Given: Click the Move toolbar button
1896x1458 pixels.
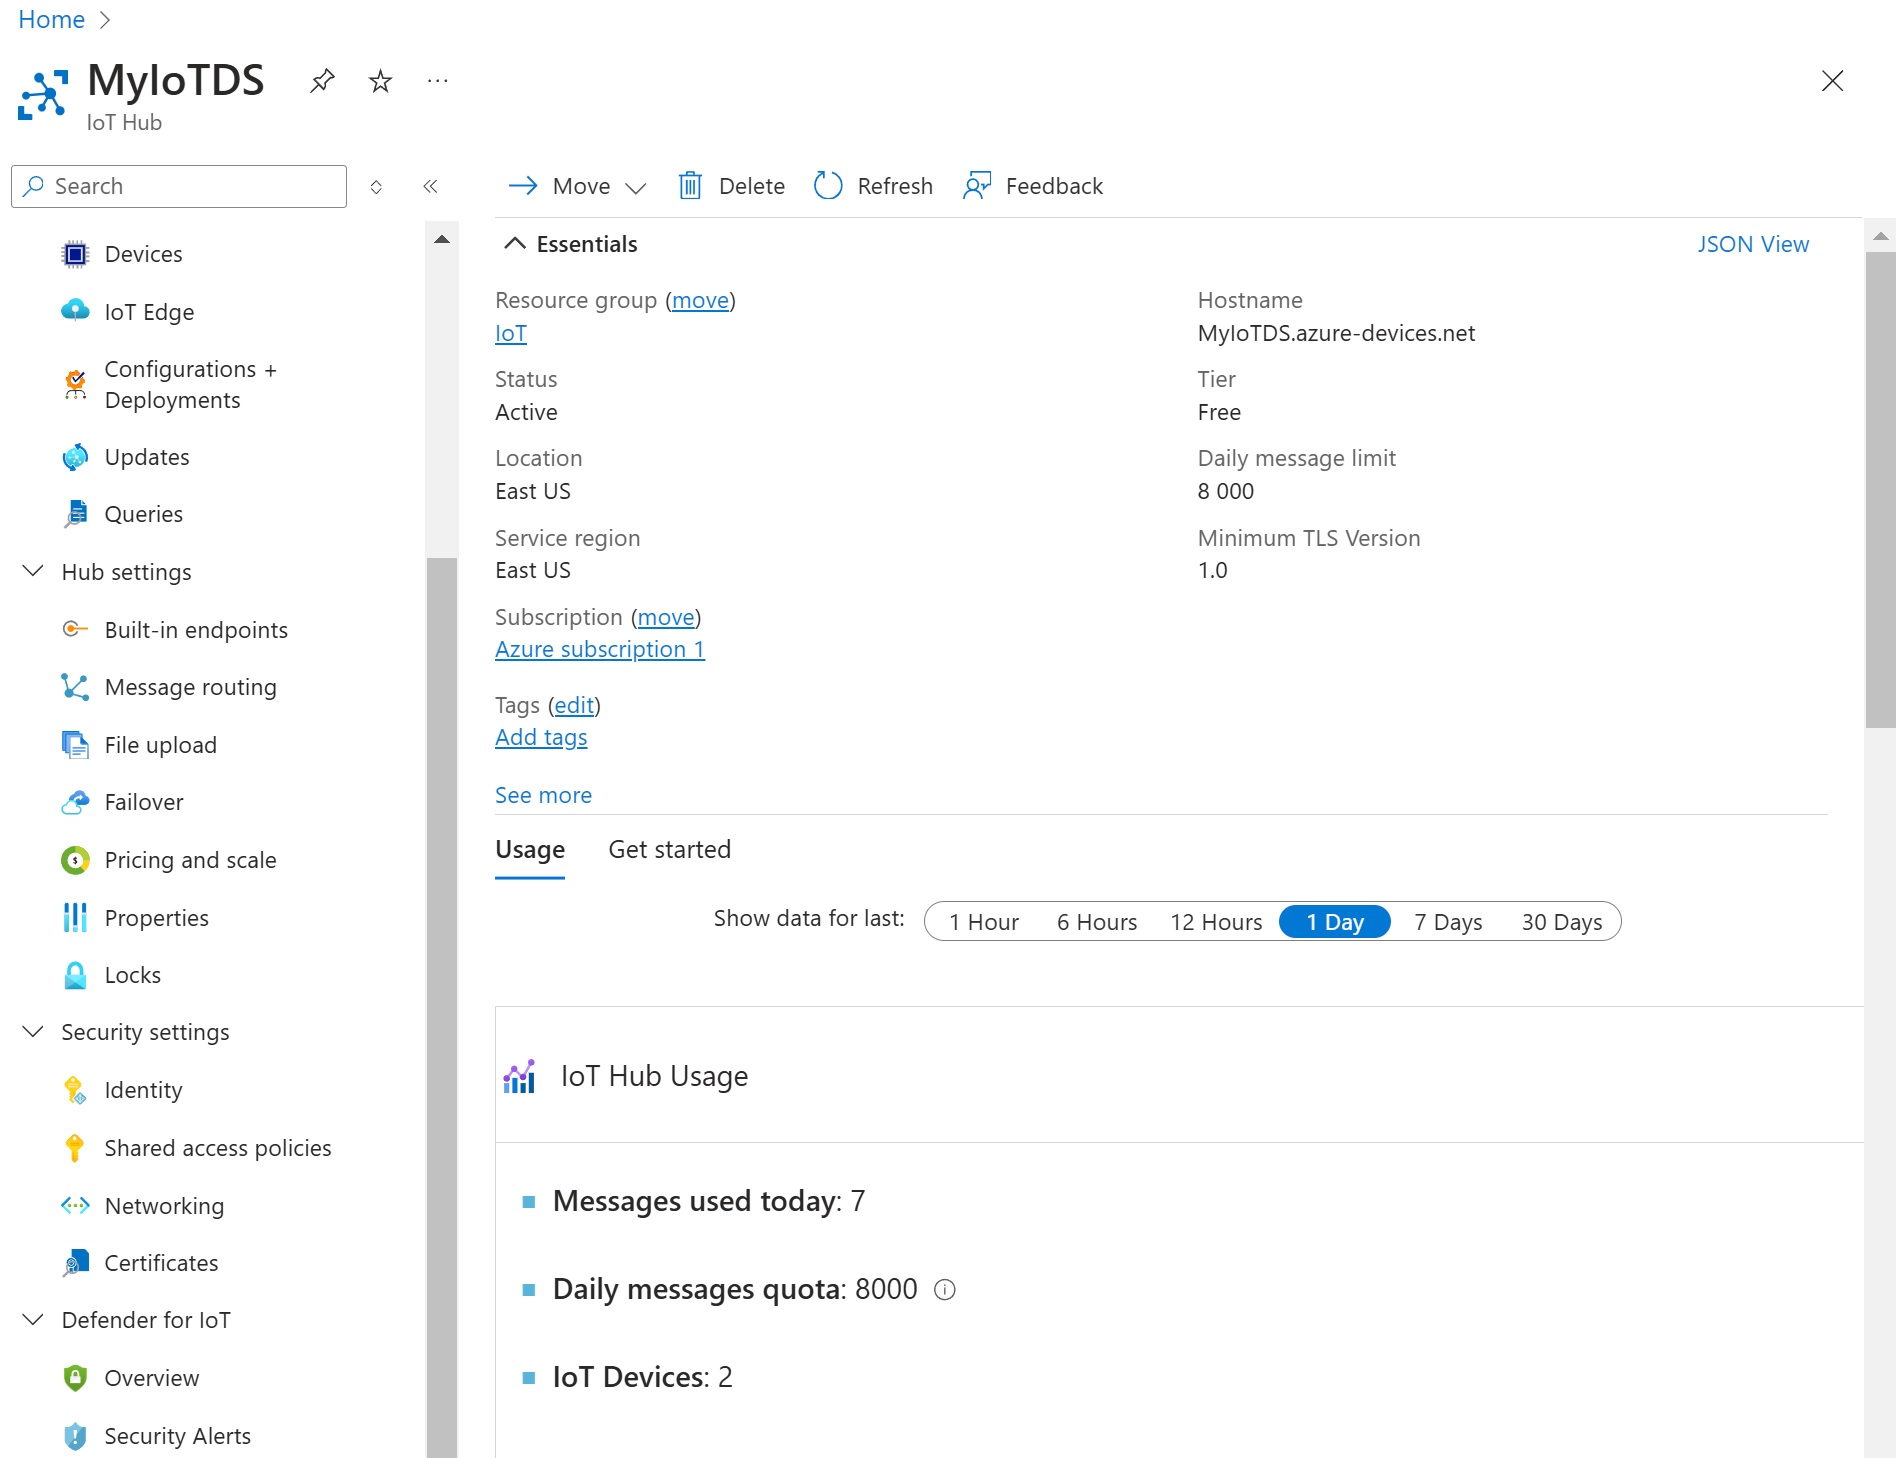Looking at the screenshot, I should click(577, 186).
